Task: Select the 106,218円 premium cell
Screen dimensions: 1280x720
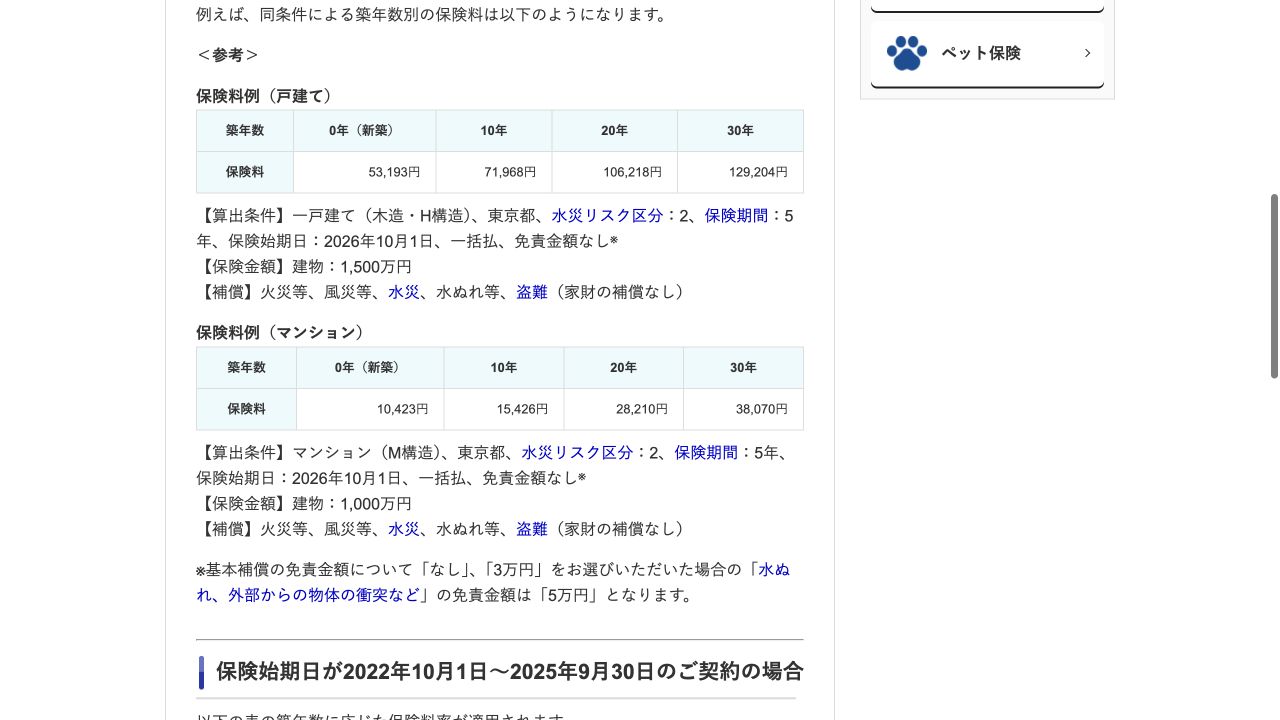Action: pos(615,172)
